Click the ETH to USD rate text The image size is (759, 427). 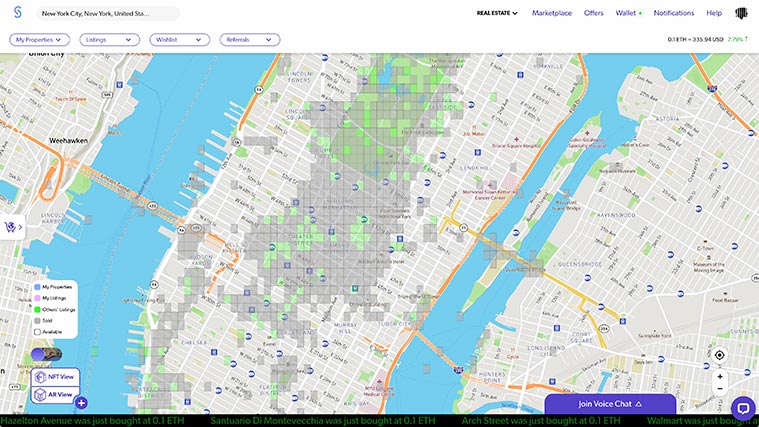click(695, 39)
